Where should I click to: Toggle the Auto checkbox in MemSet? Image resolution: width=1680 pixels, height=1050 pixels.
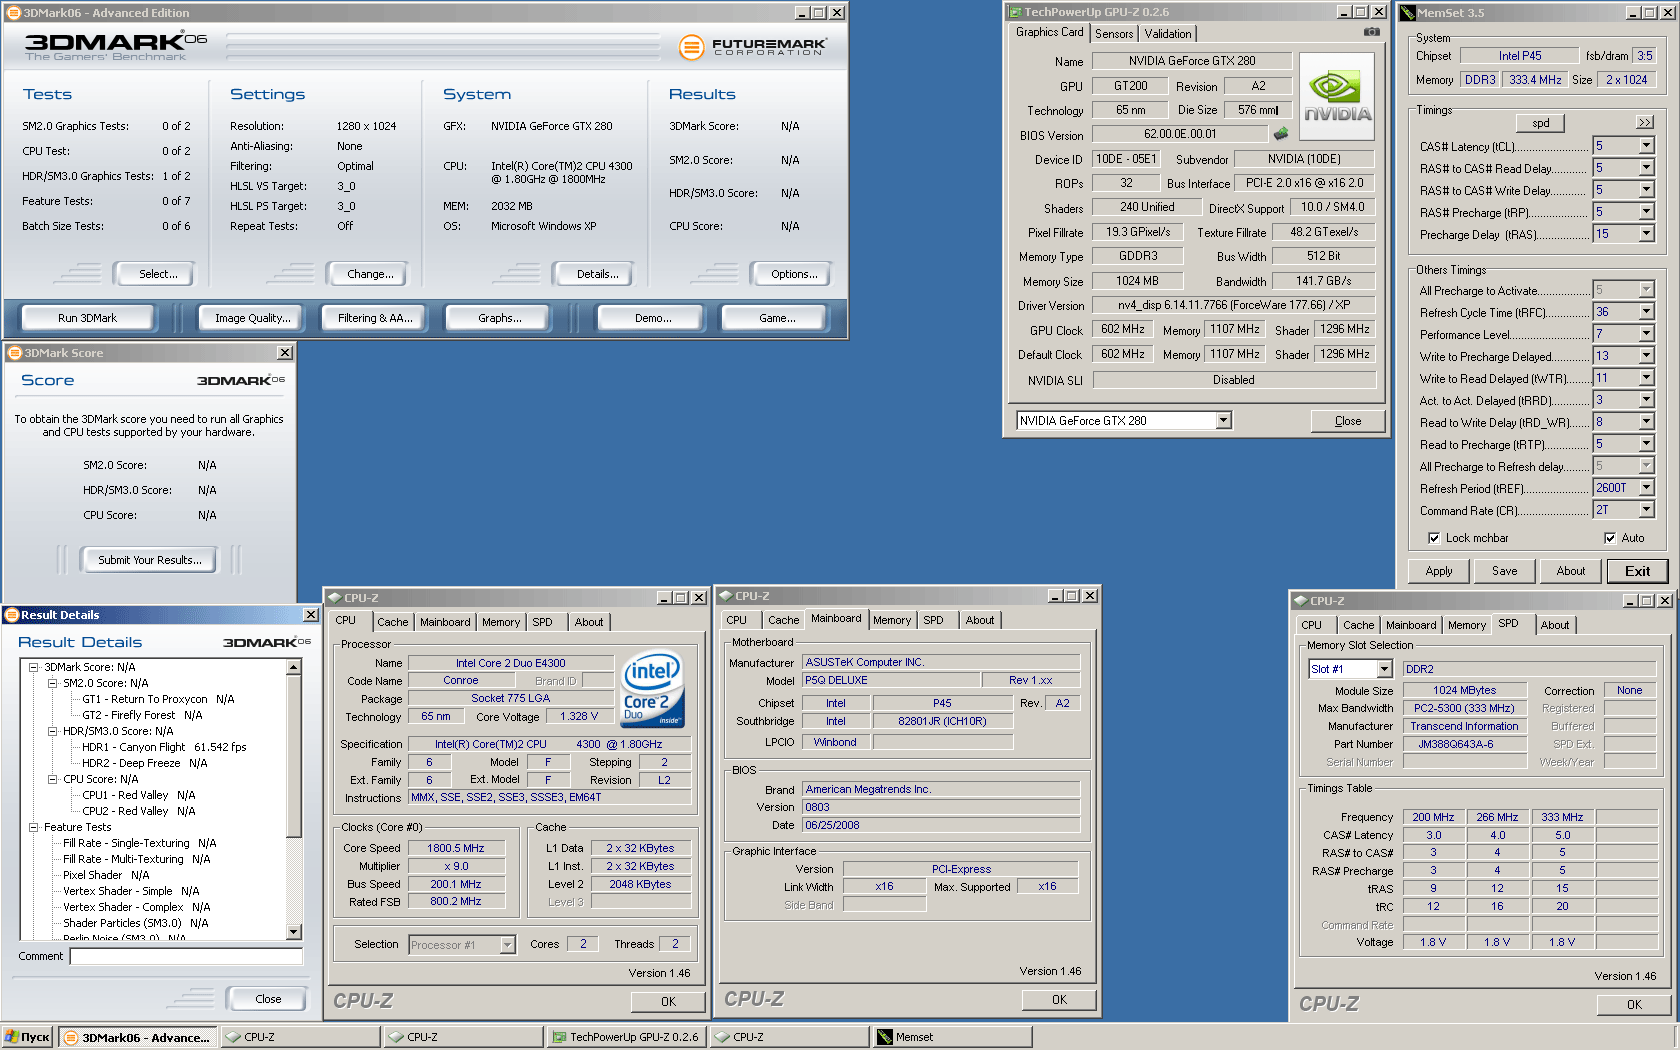[1610, 538]
